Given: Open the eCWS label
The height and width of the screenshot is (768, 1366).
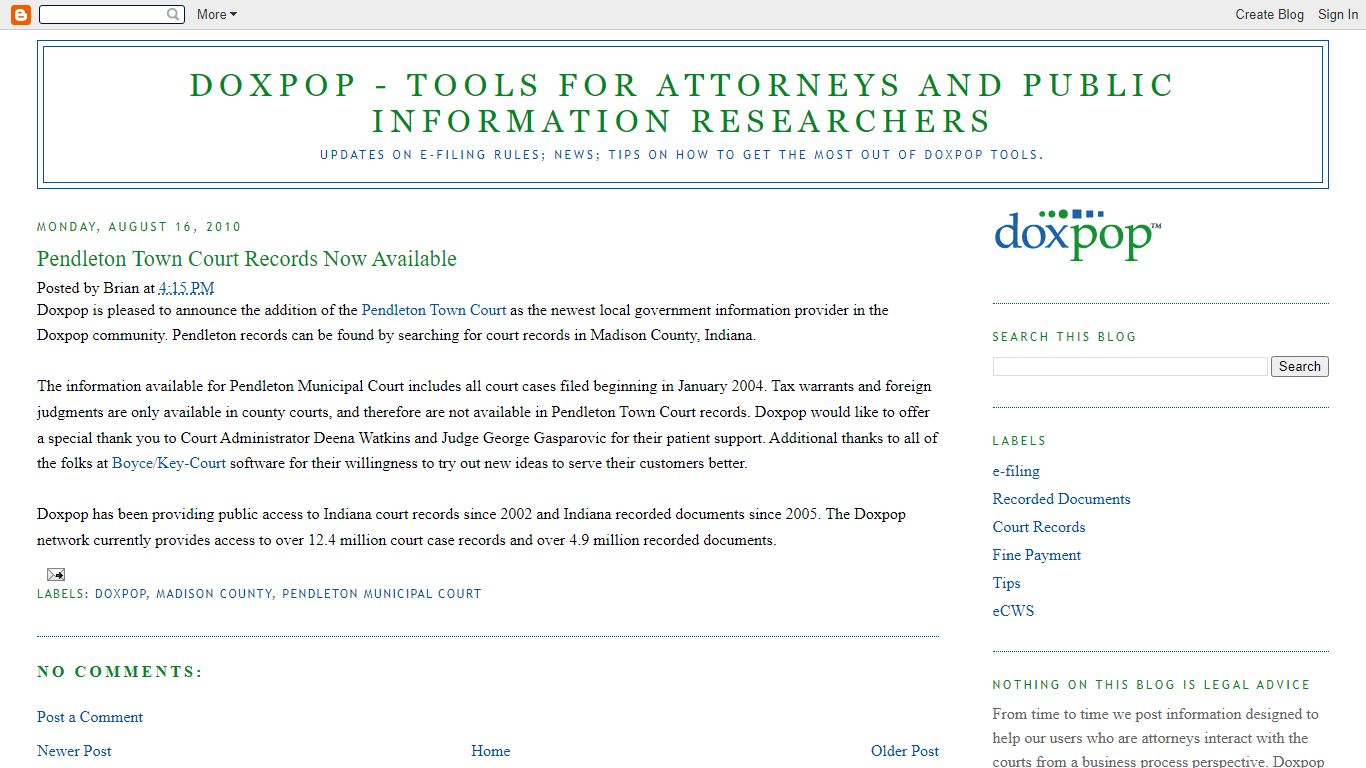Looking at the screenshot, I should (x=1014, y=611).
